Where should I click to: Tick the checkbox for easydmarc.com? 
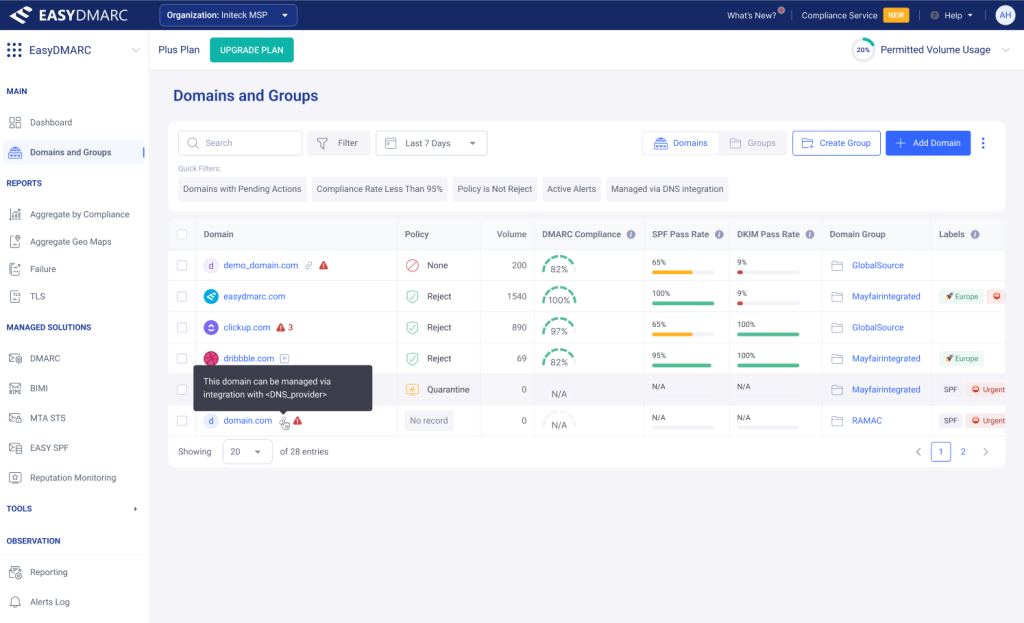coord(182,297)
